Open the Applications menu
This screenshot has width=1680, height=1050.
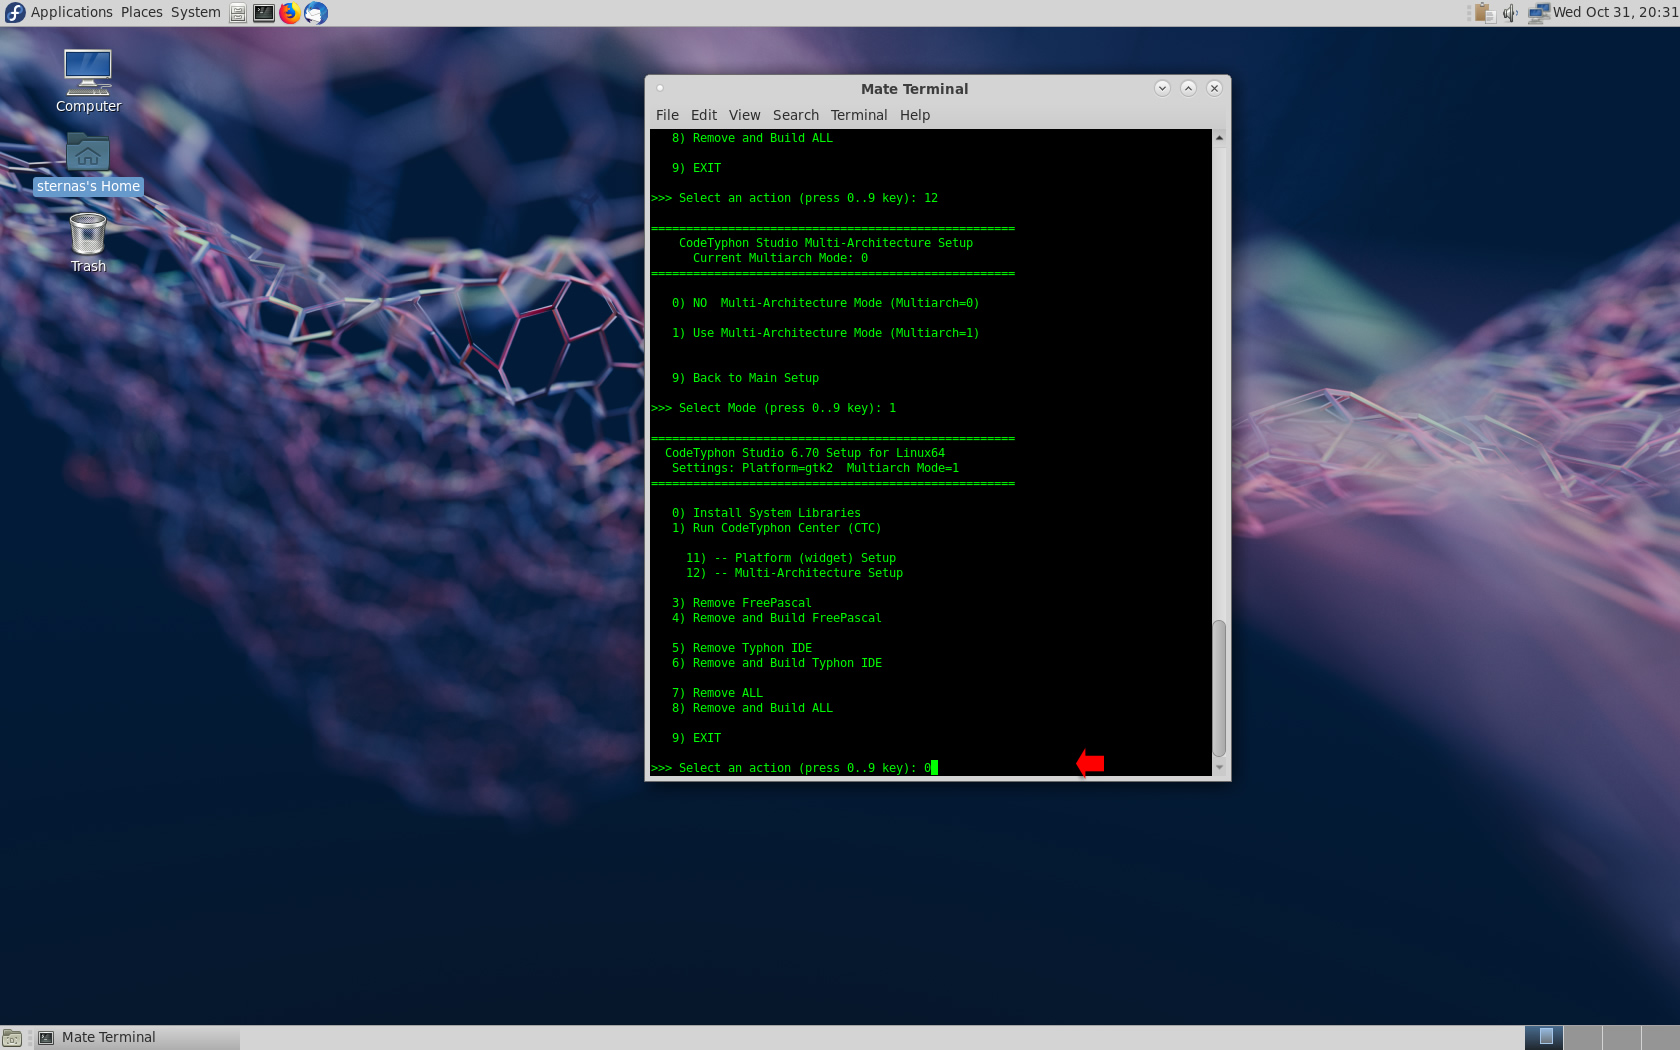71,12
